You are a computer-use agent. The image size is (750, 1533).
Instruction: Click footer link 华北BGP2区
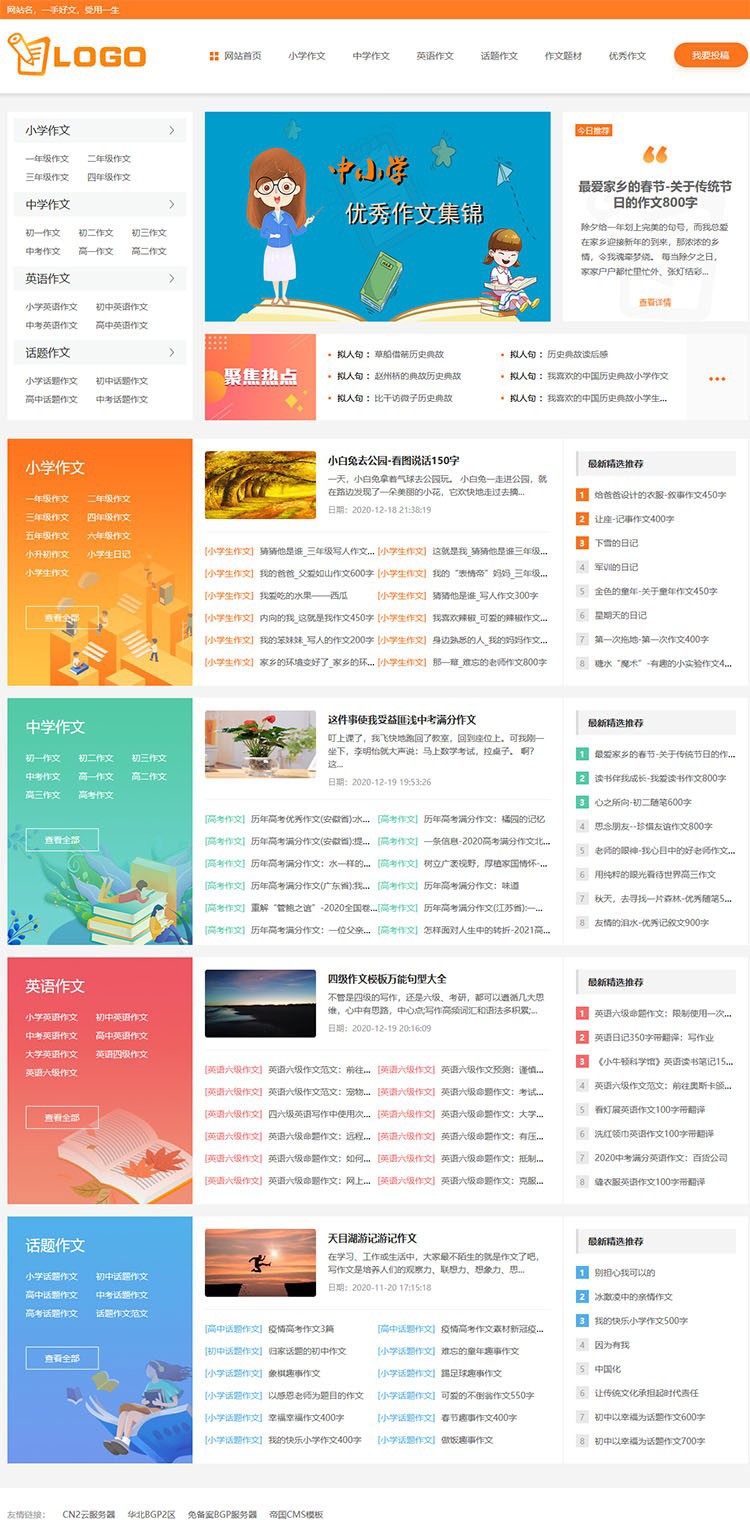click(x=151, y=1514)
